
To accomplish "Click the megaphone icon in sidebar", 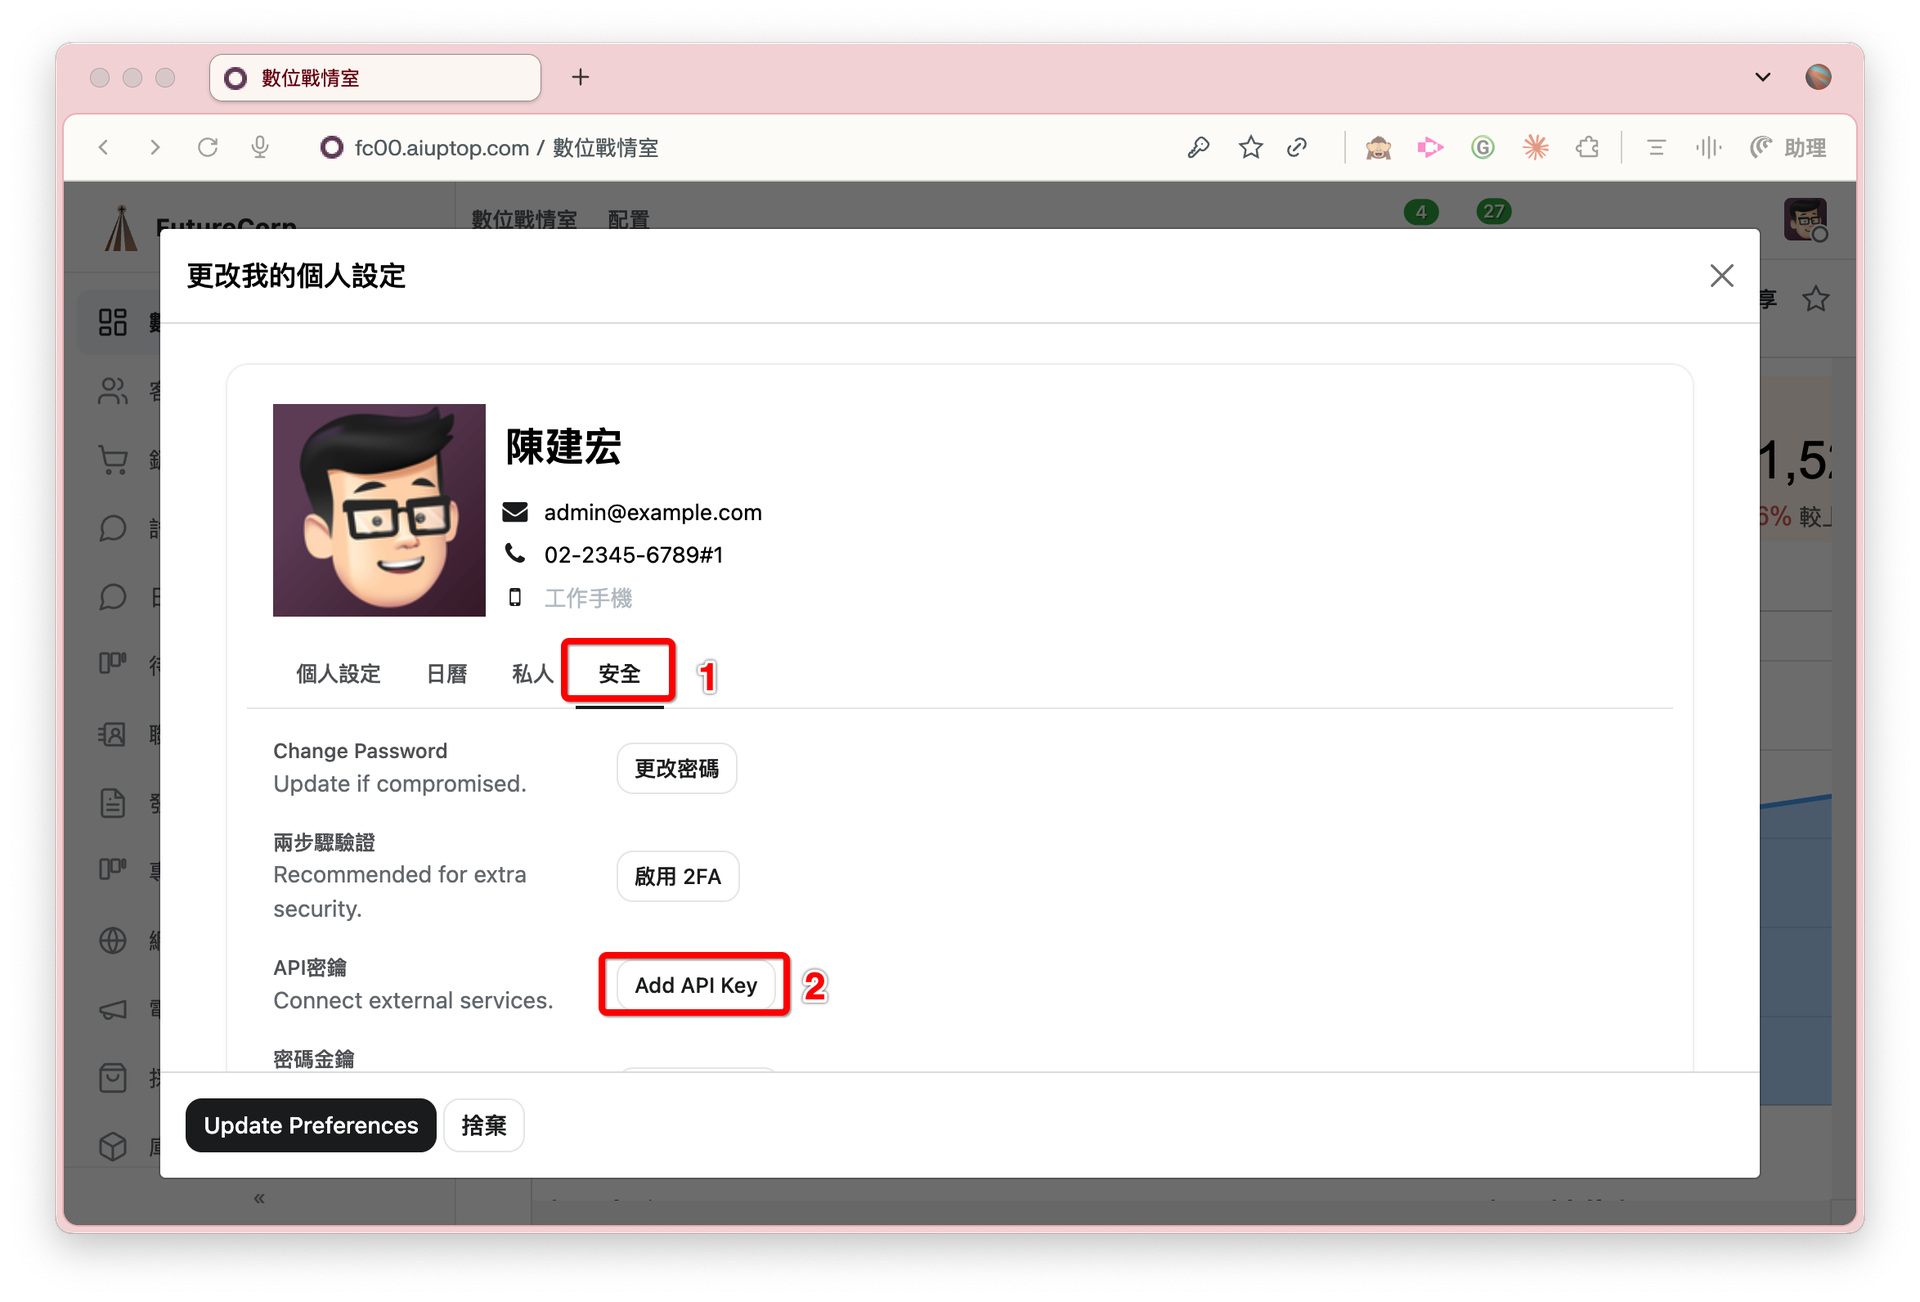I will [113, 1009].
